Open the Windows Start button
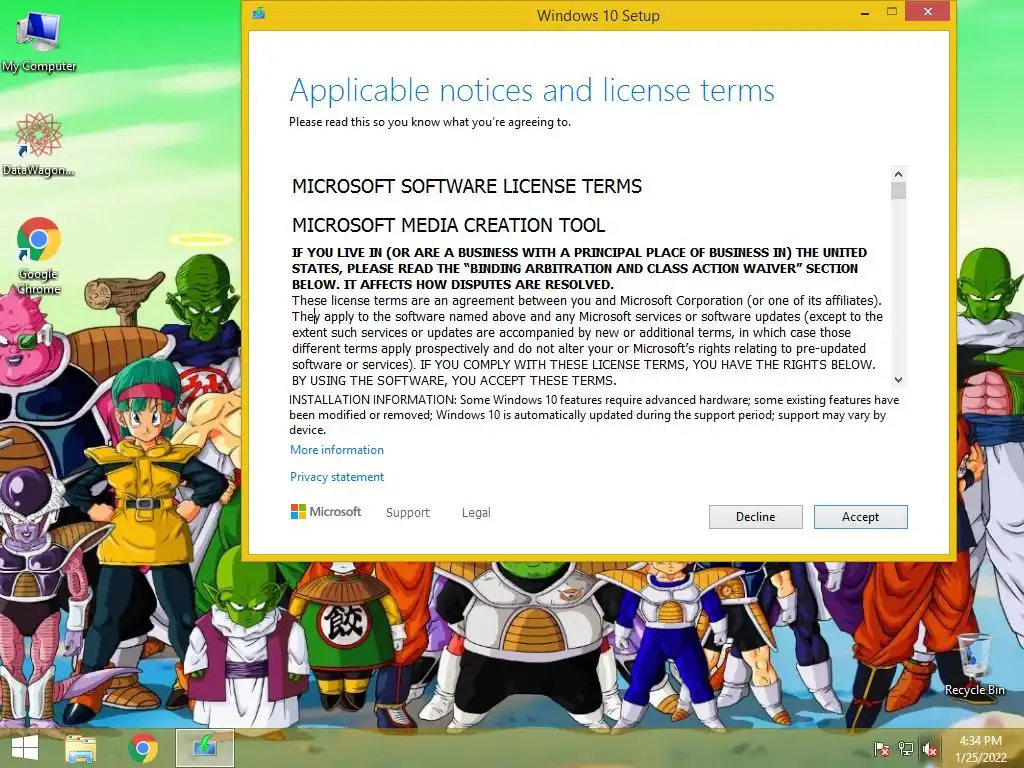Screen dimensions: 1024x768 (x=25, y=748)
